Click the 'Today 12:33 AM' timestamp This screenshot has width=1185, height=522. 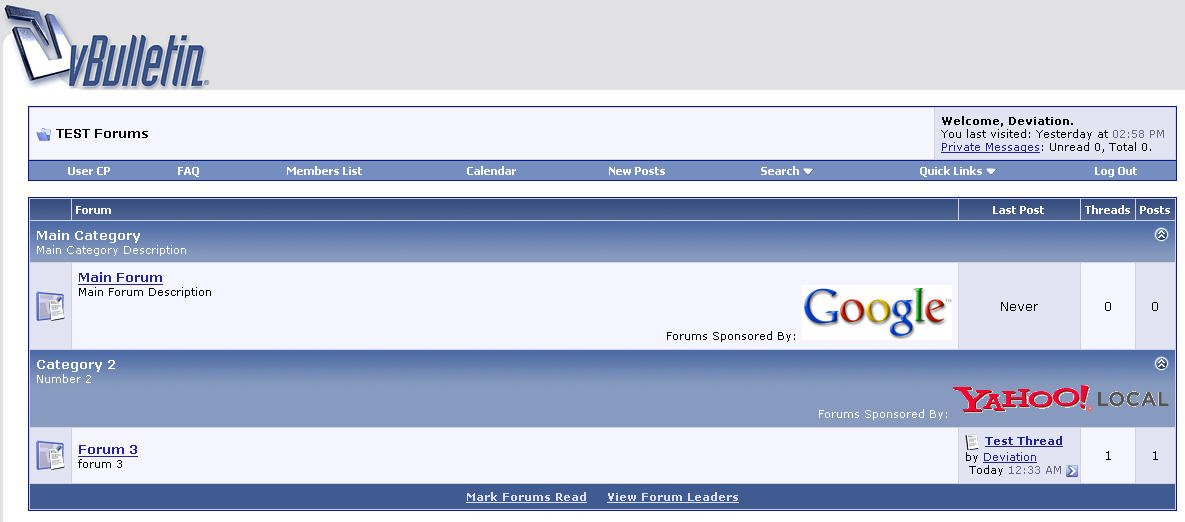pyautogui.click(x=1015, y=471)
